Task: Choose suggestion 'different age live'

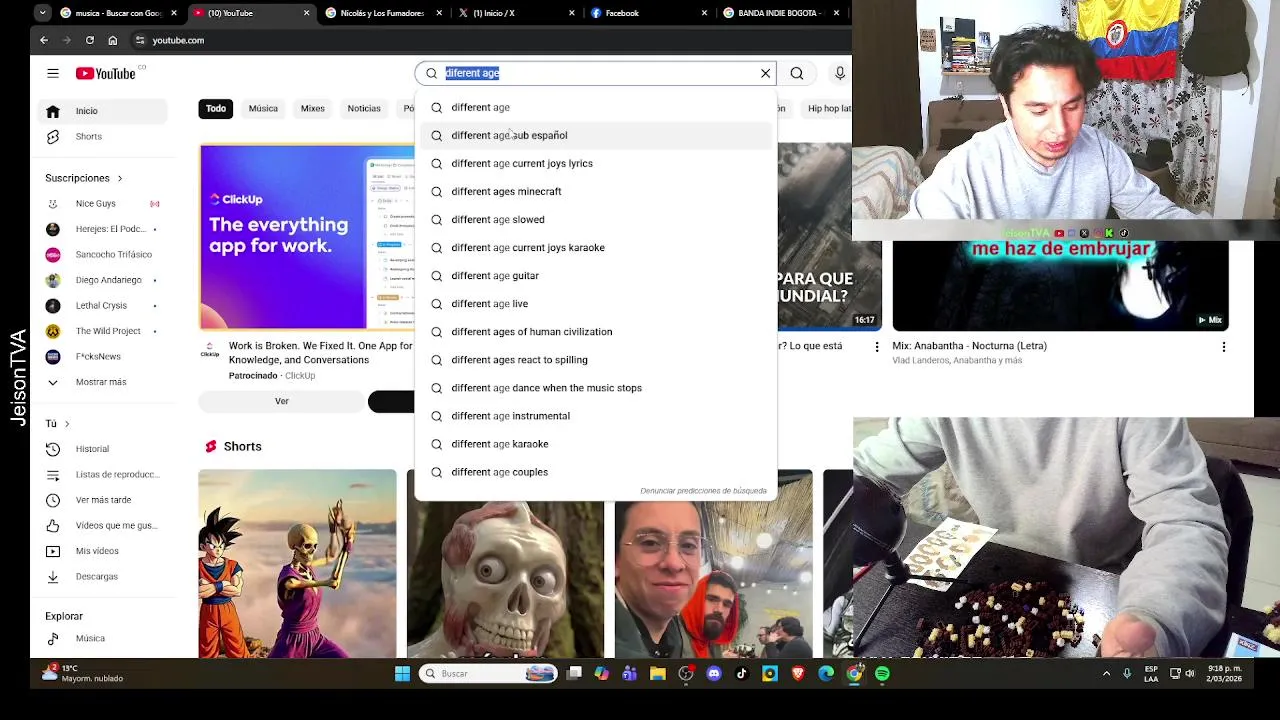Action: [x=596, y=303]
